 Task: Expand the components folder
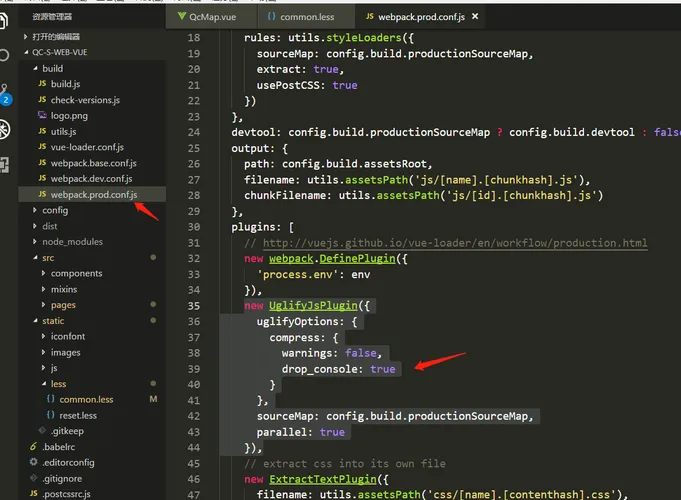(43, 273)
